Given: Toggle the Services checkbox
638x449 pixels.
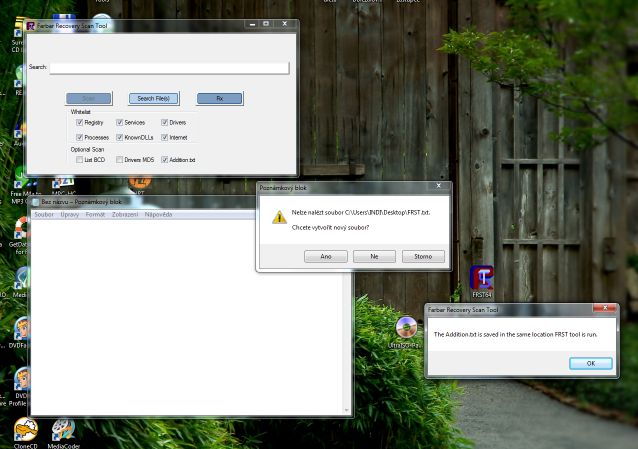Looking at the screenshot, I should [120, 123].
